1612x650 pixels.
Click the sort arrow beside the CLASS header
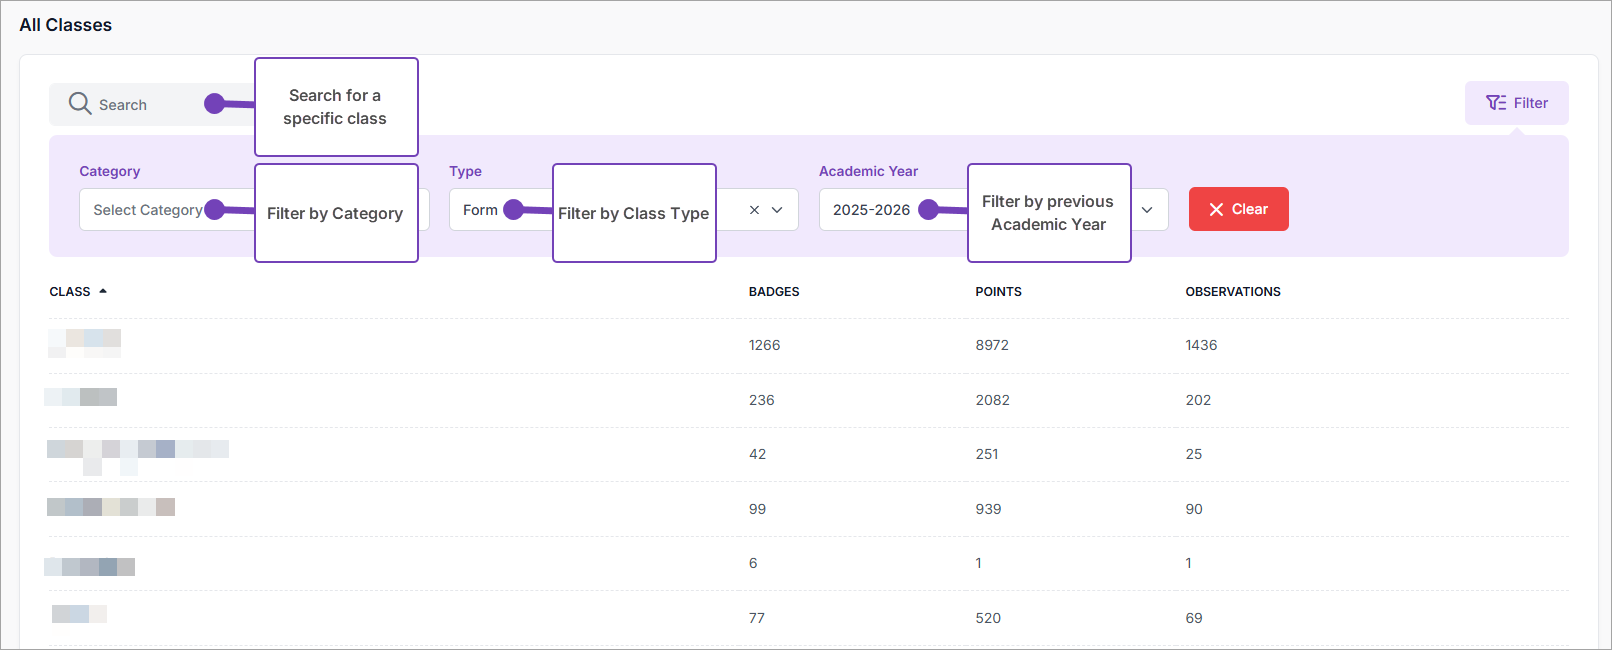click(x=103, y=291)
